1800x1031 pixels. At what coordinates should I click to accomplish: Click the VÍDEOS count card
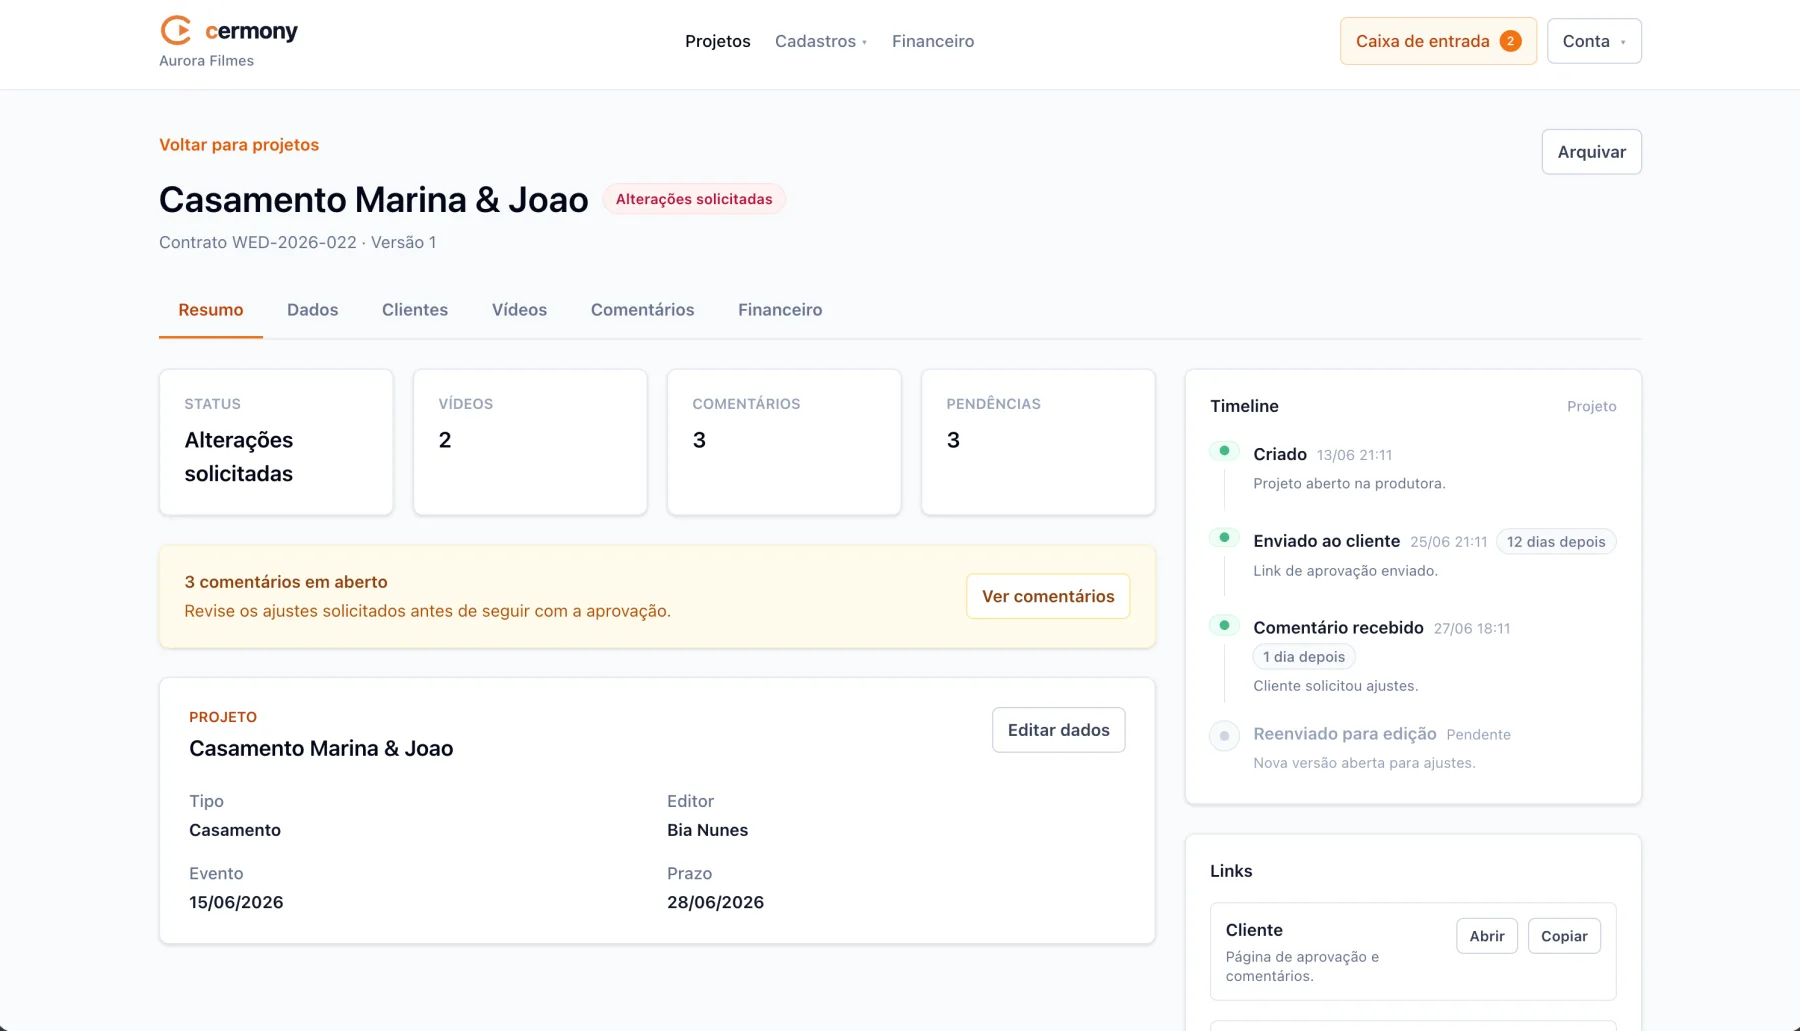(530, 442)
